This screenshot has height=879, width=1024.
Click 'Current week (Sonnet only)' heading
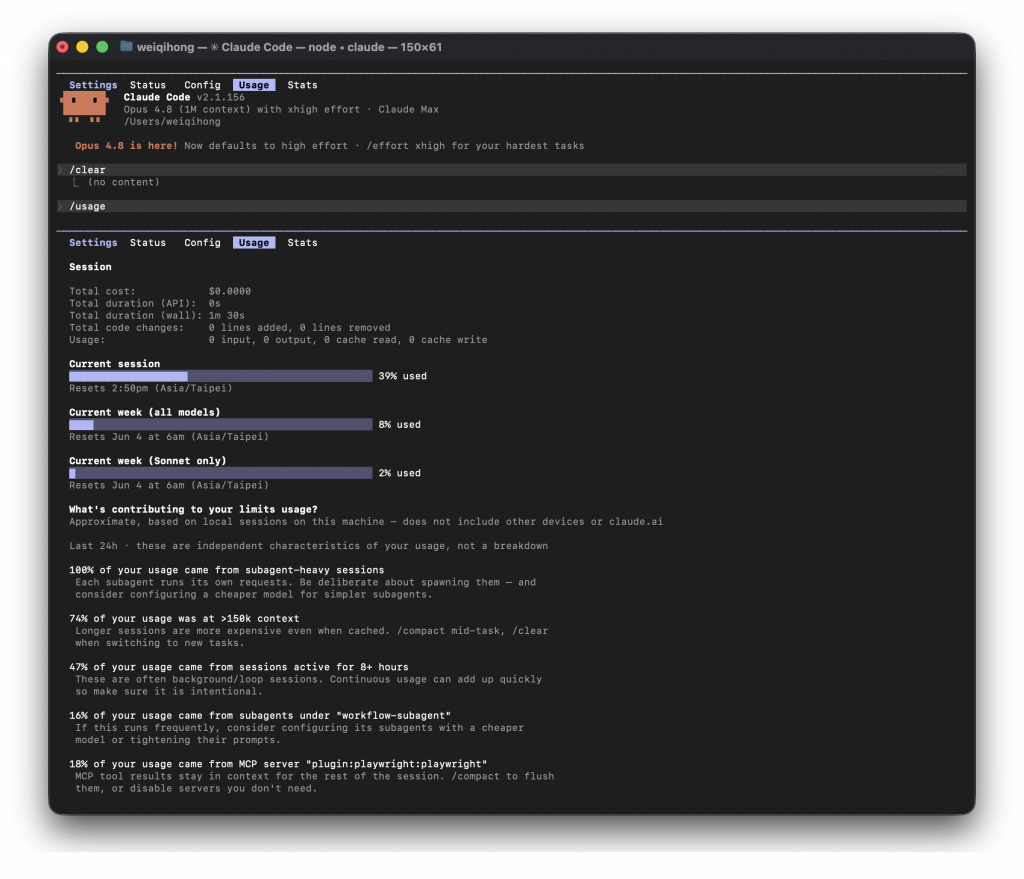click(148, 461)
